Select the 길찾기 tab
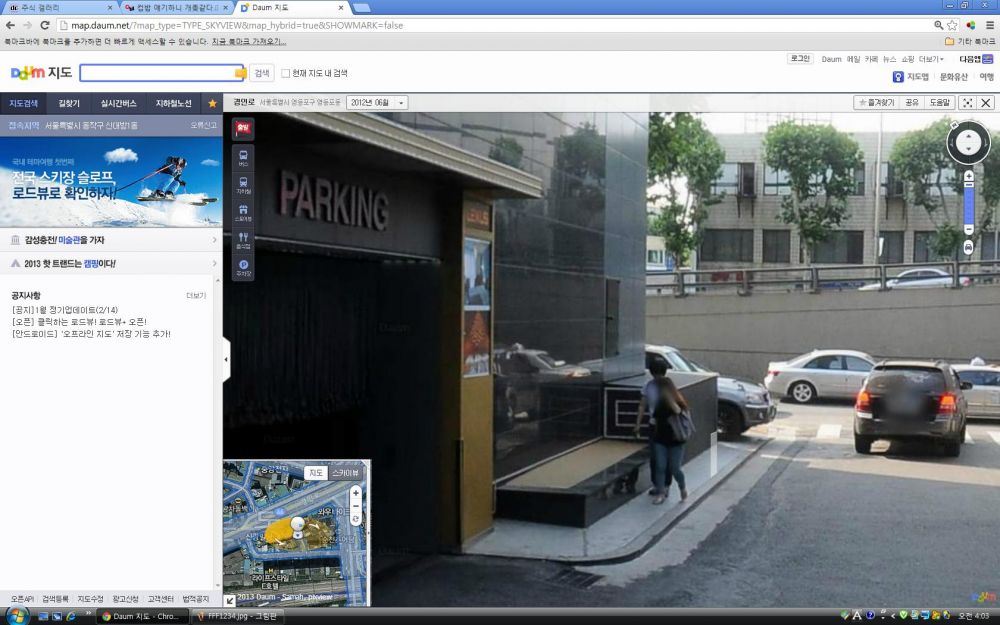1000x625 pixels. pyautogui.click(x=69, y=103)
